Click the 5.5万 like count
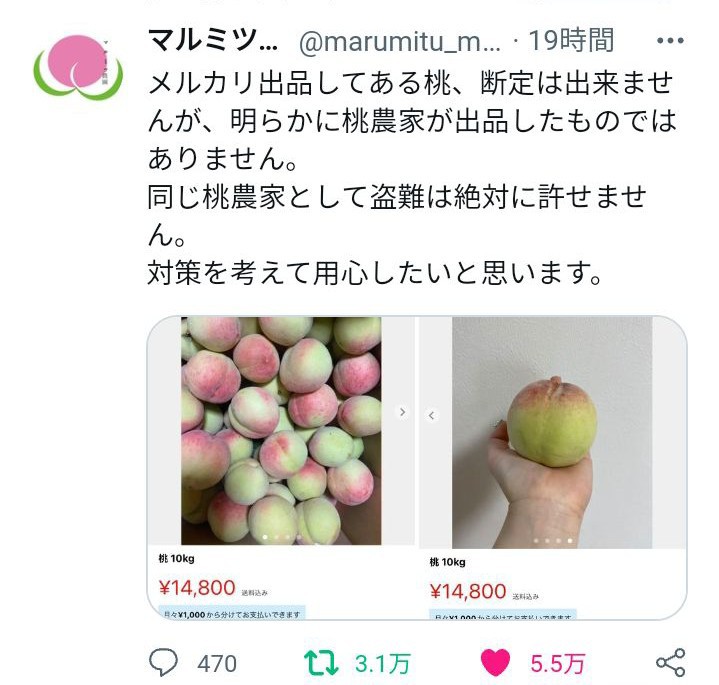The height and width of the screenshot is (685, 719). pyautogui.click(x=558, y=664)
